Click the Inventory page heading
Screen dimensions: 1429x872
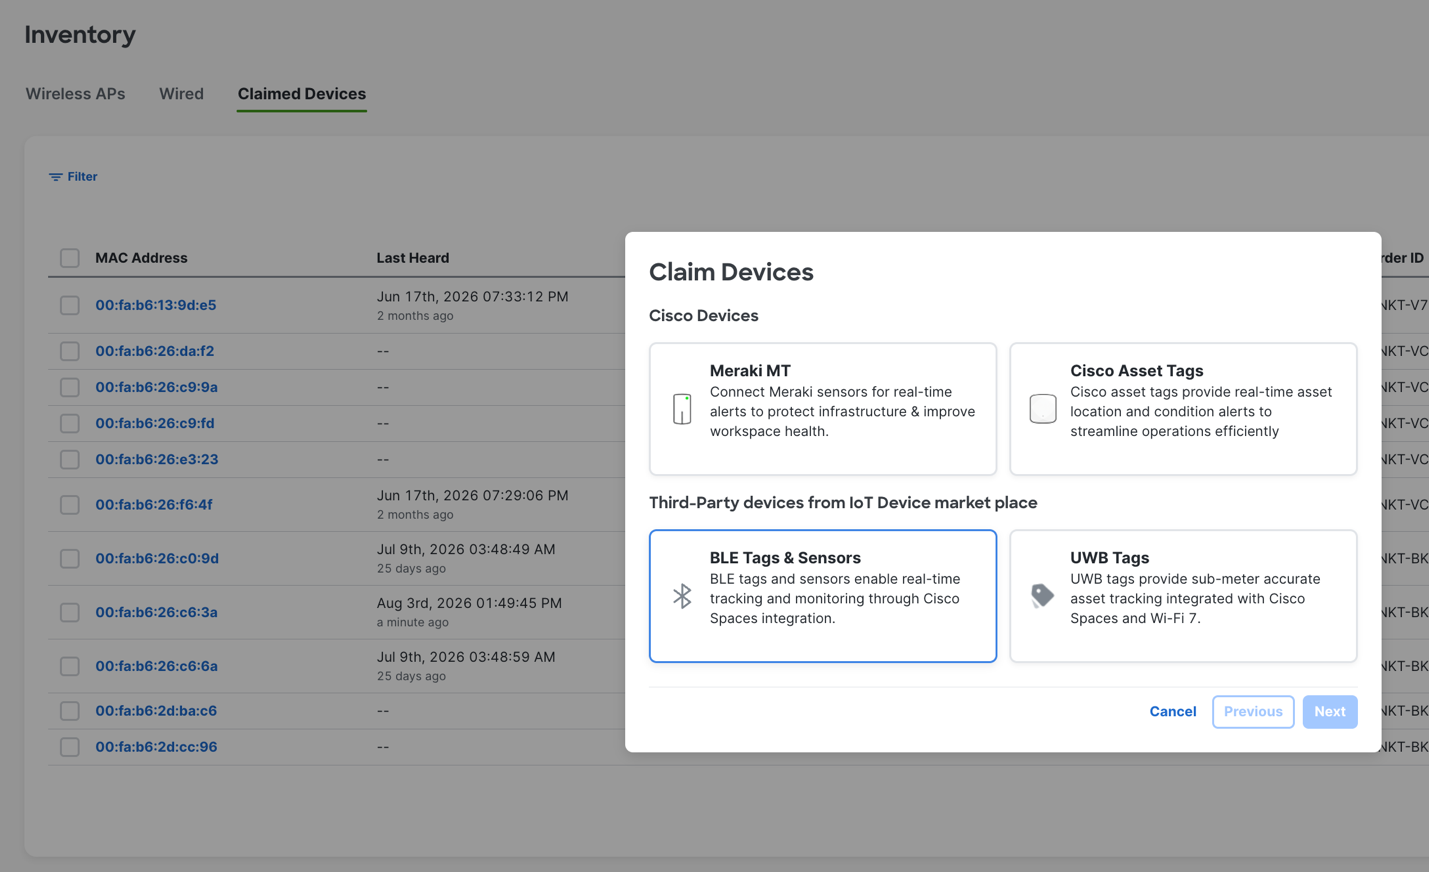[x=80, y=35]
